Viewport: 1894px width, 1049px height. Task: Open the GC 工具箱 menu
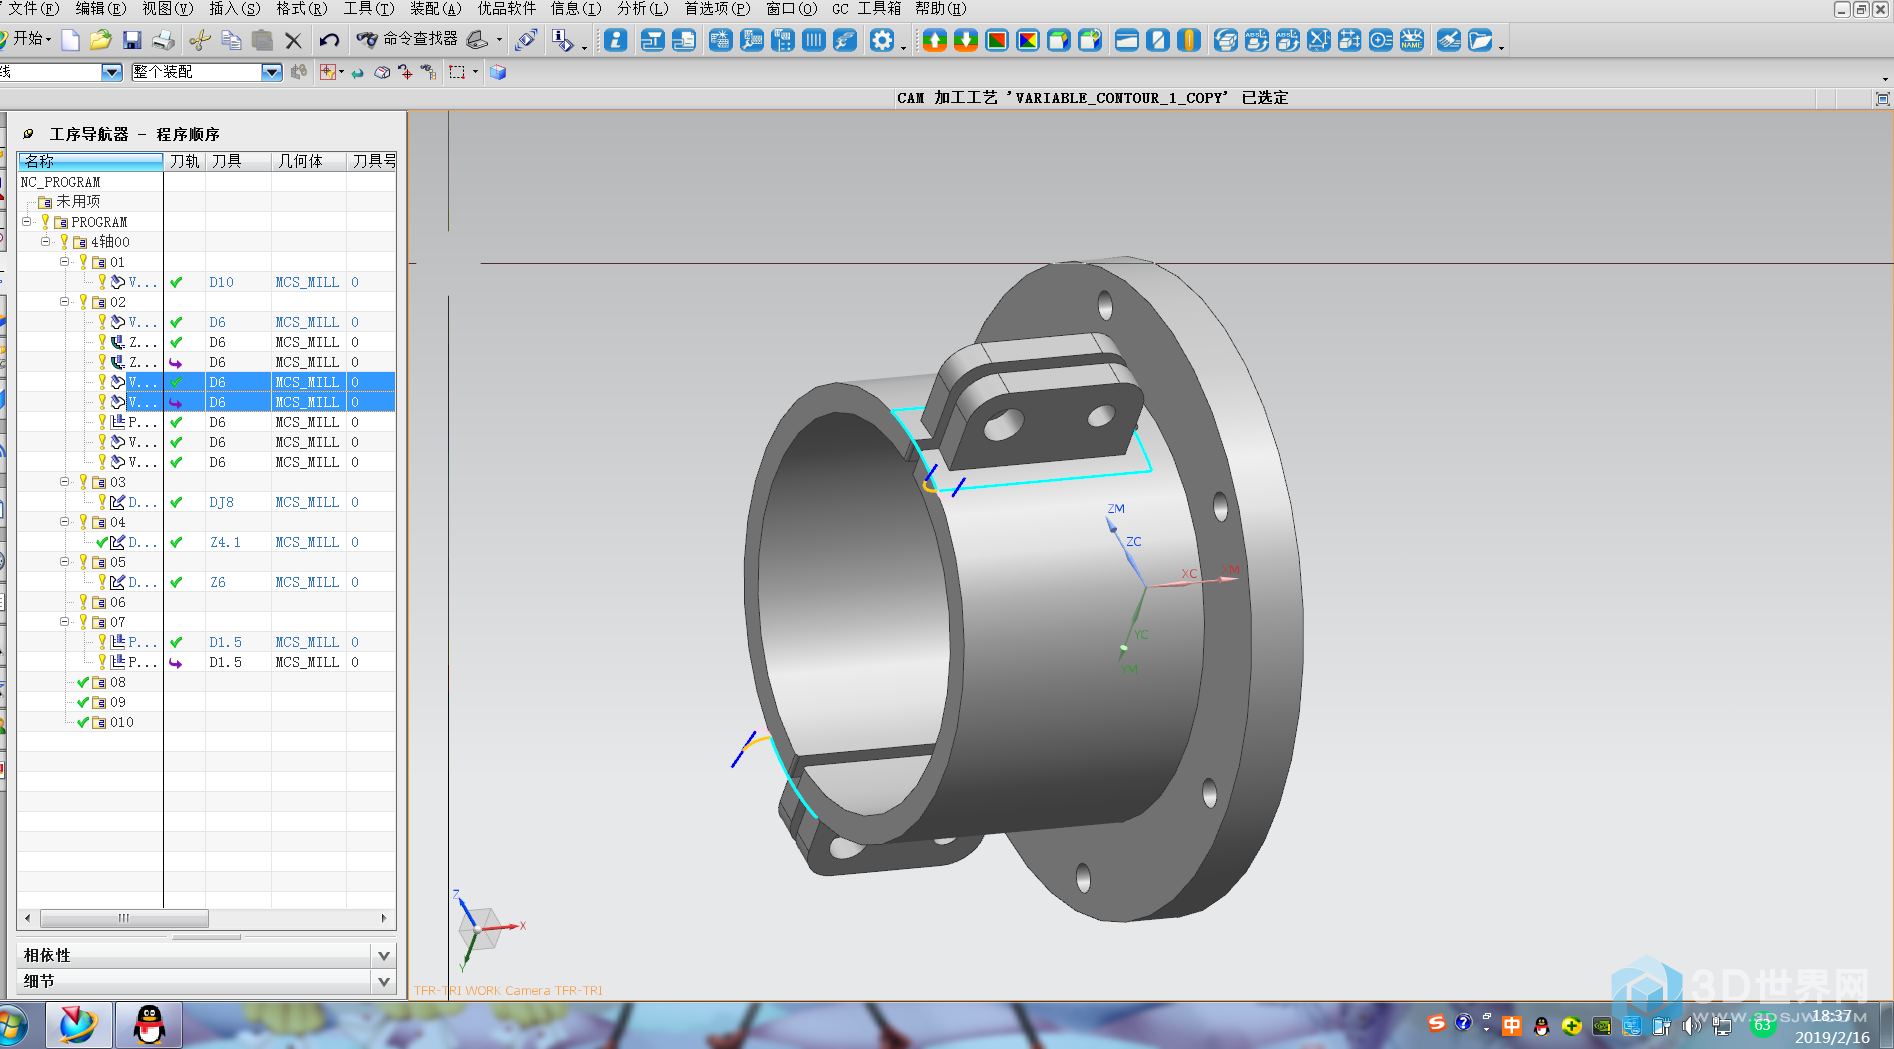866,9
